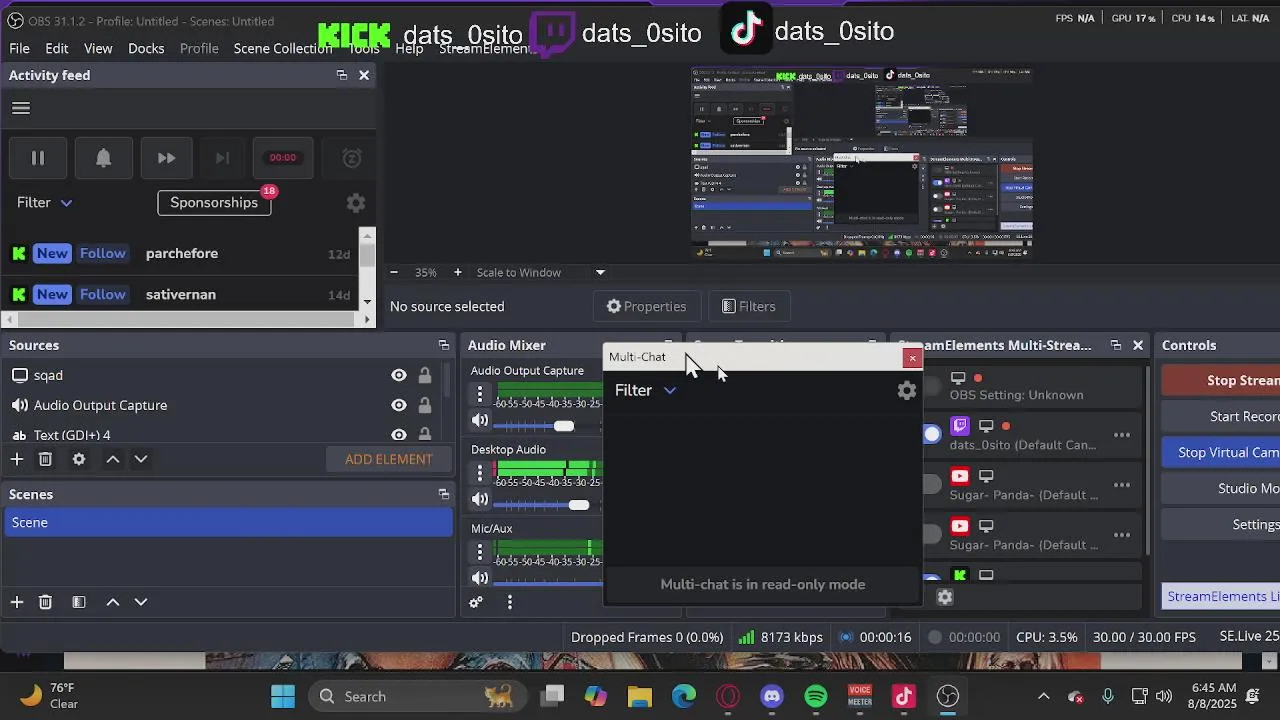Move scene up with arrow
Screen dimensions: 1280x720
113,602
